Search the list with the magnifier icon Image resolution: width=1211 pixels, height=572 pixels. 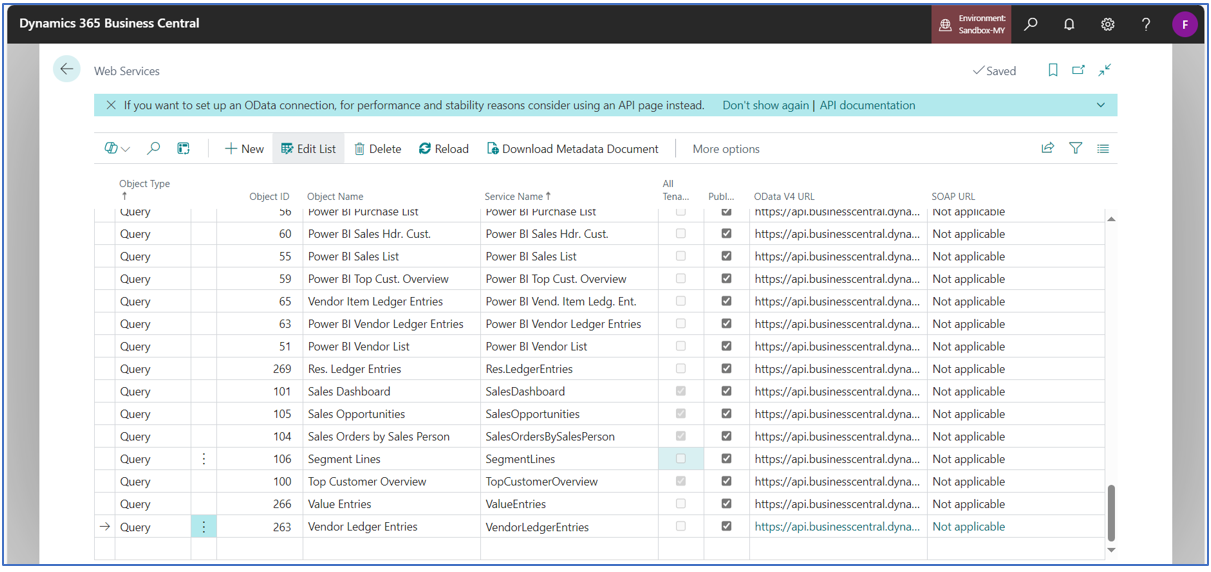[x=154, y=148]
